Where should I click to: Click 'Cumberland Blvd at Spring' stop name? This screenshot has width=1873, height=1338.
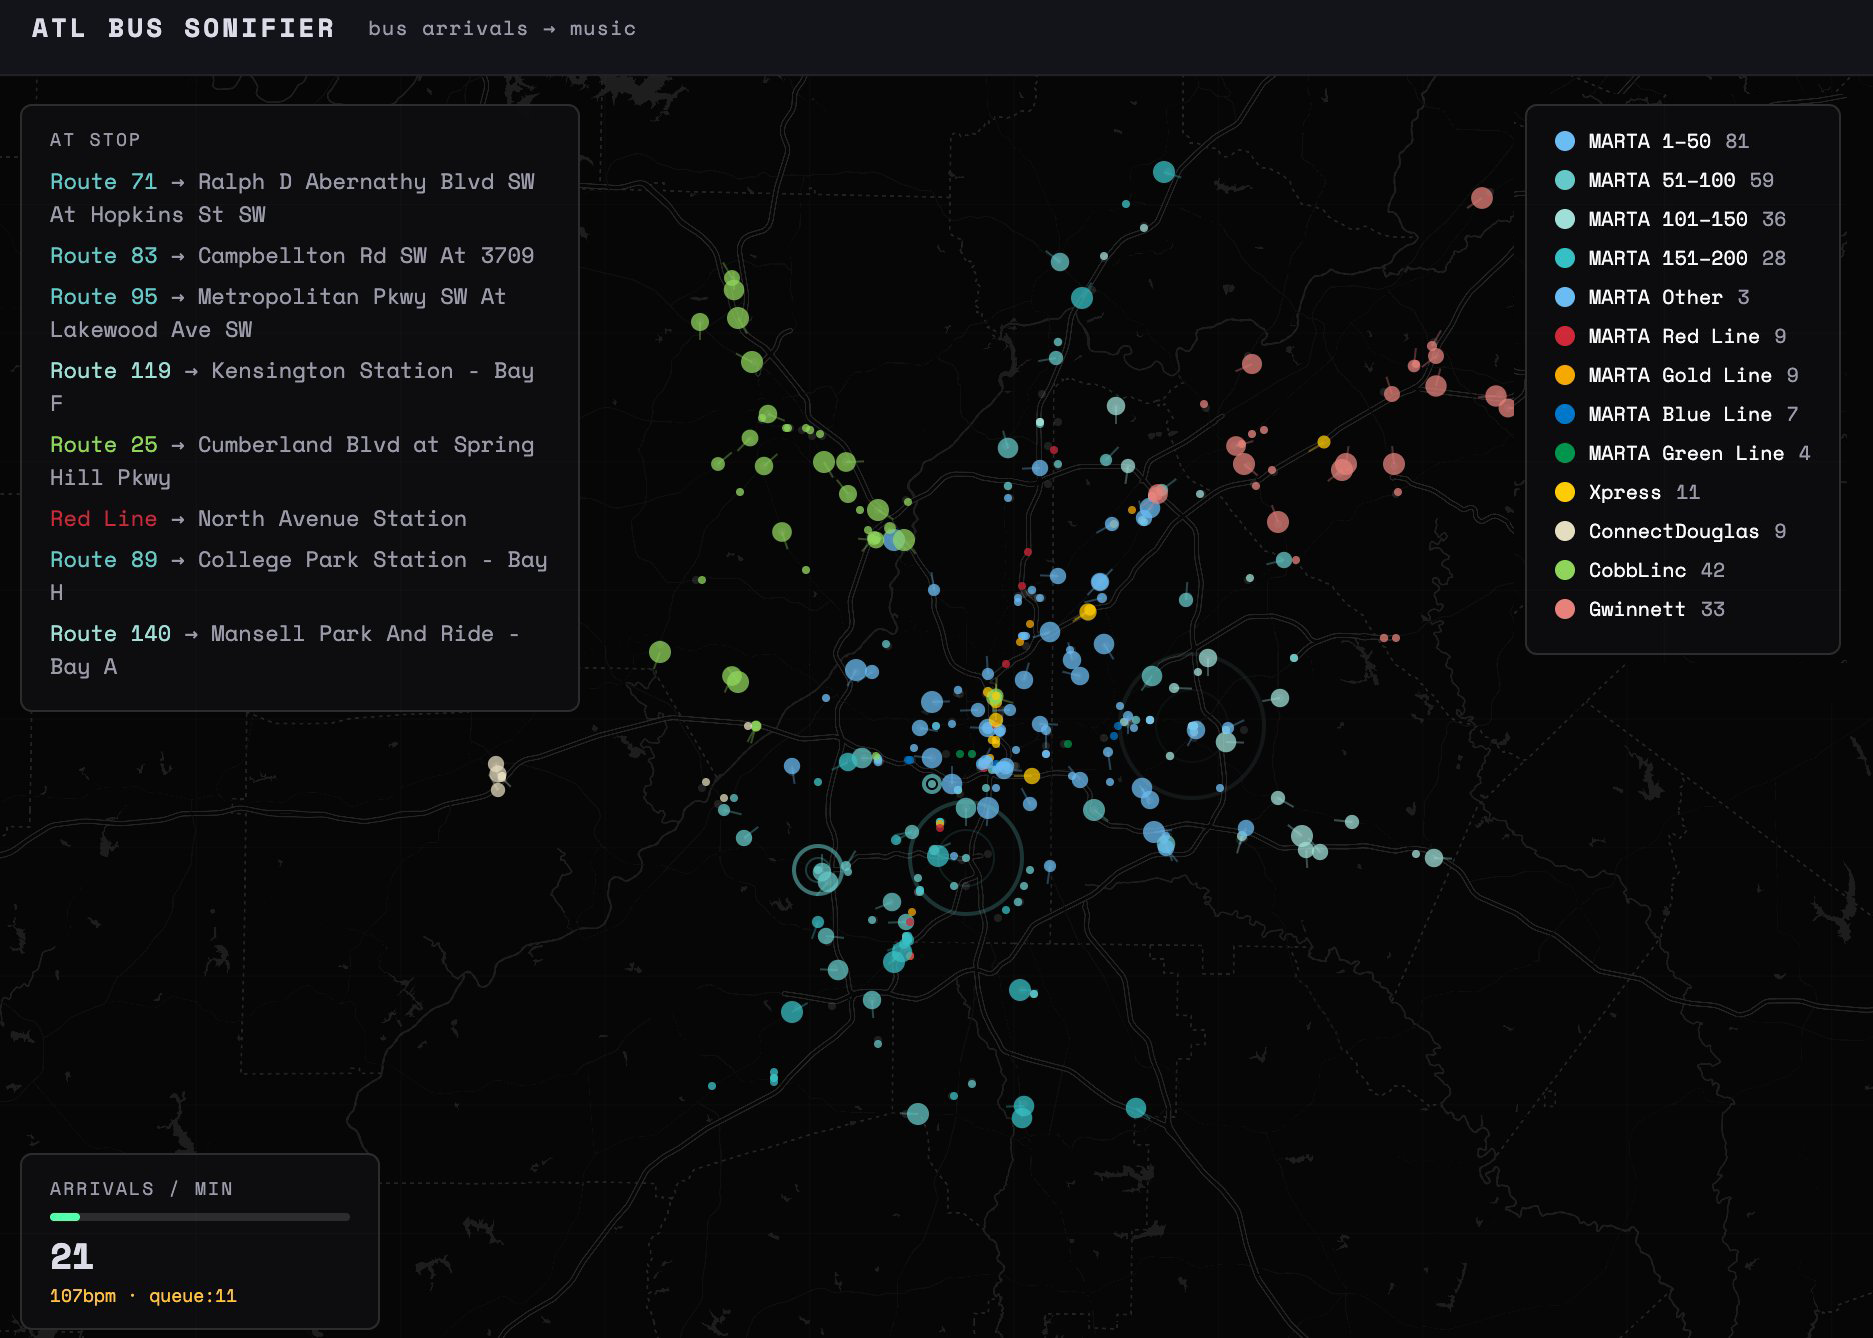click(x=366, y=445)
